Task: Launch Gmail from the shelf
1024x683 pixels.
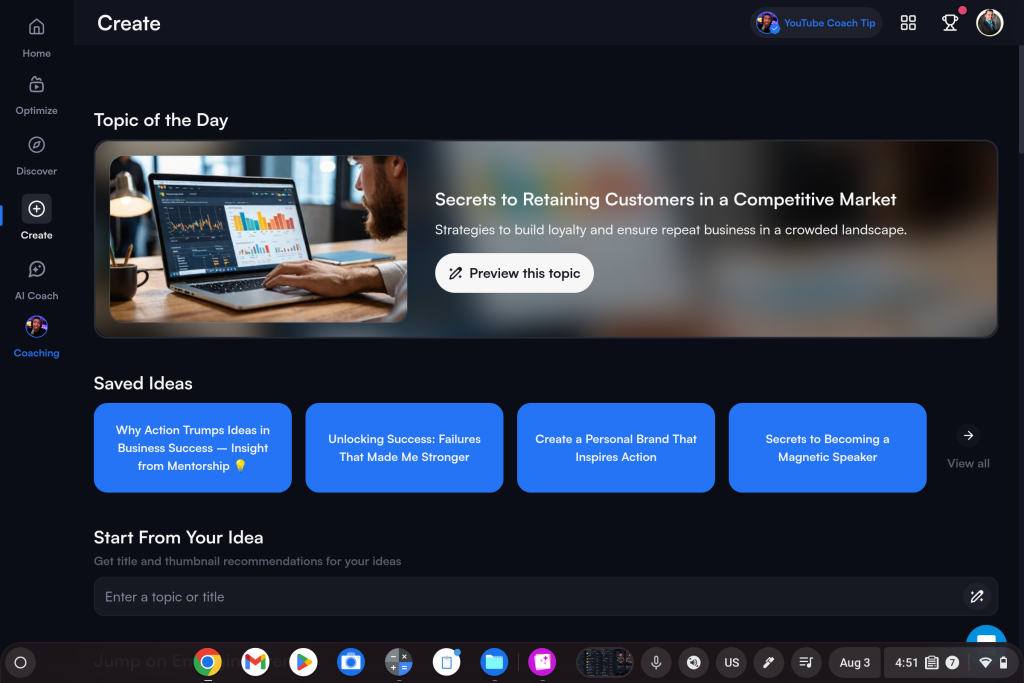Action: (x=255, y=662)
